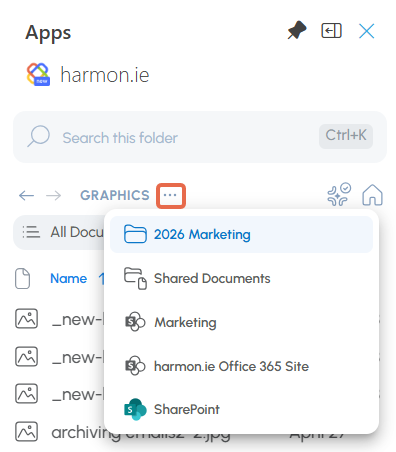Select harmon.ie Office 365 Site entry
Image resolution: width=396 pixels, height=452 pixels.
coord(241,366)
